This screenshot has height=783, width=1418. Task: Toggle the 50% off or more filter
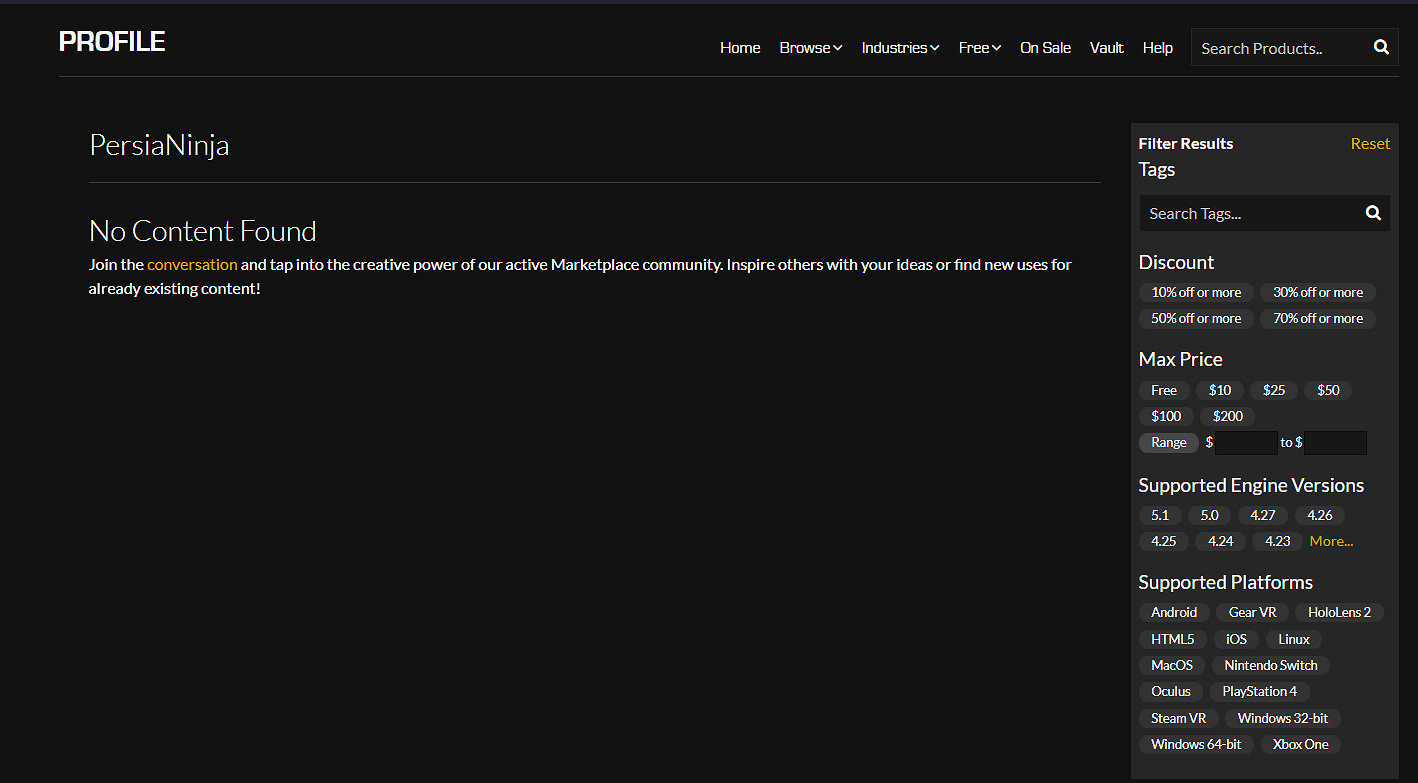point(1196,319)
